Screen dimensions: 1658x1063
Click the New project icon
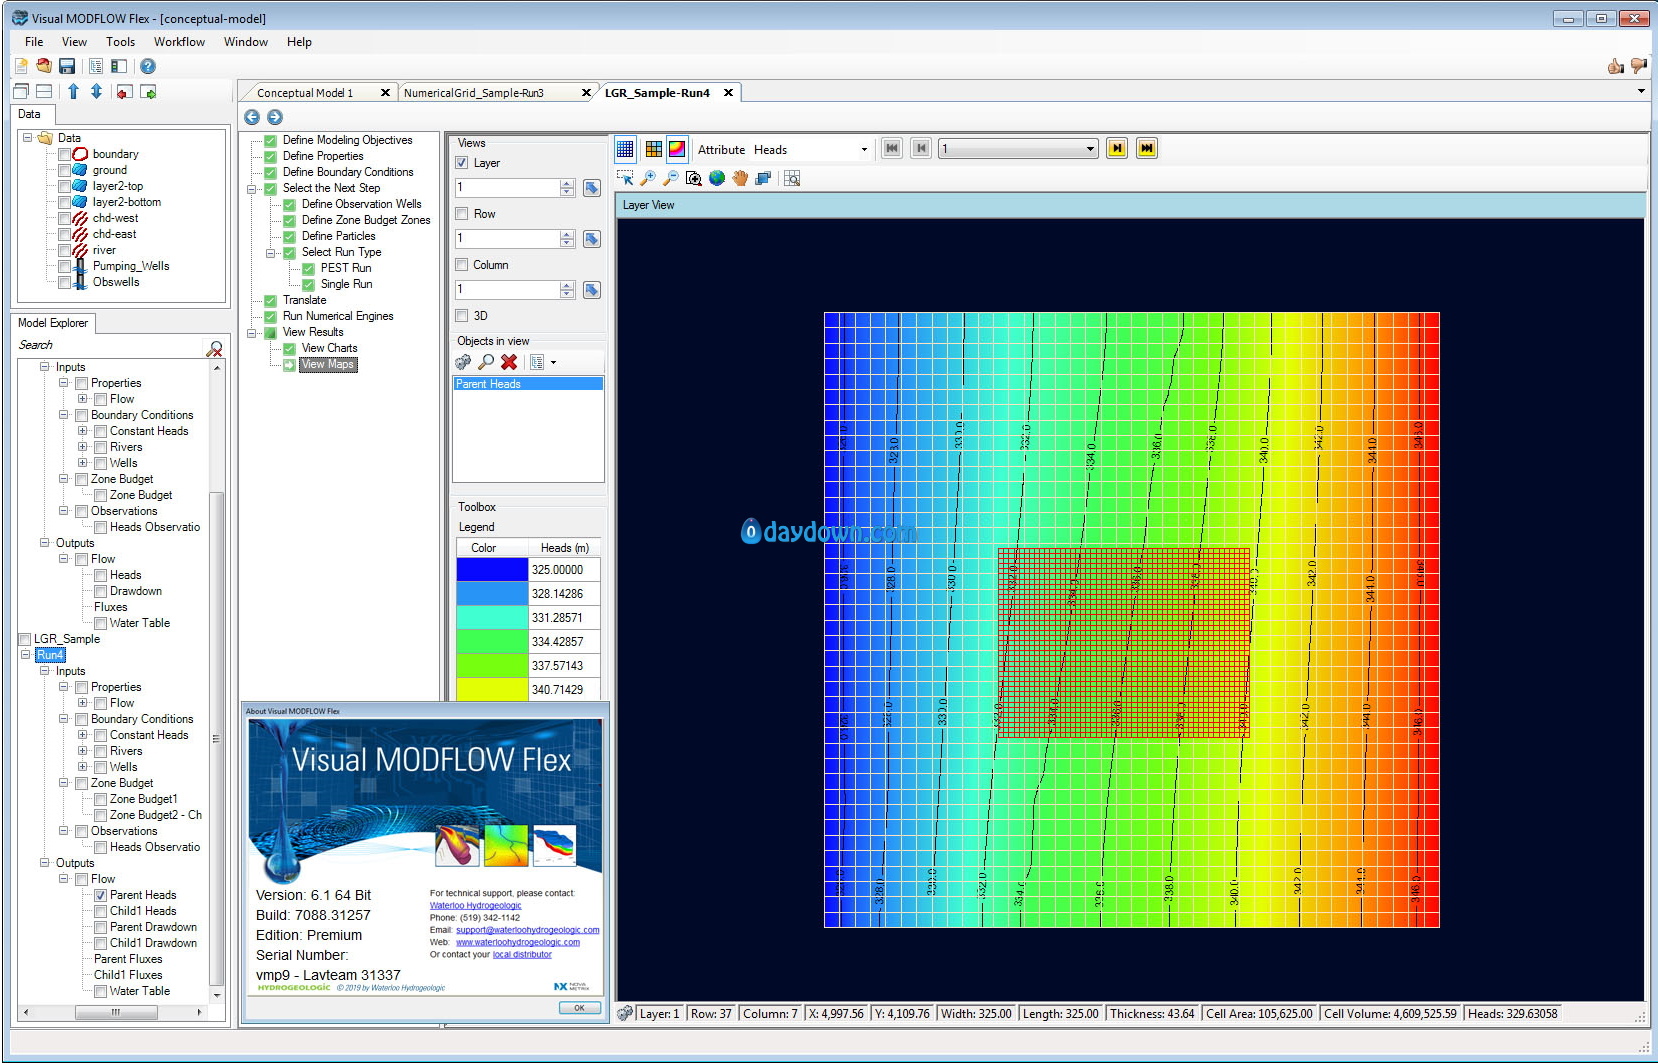click(21, 66)
